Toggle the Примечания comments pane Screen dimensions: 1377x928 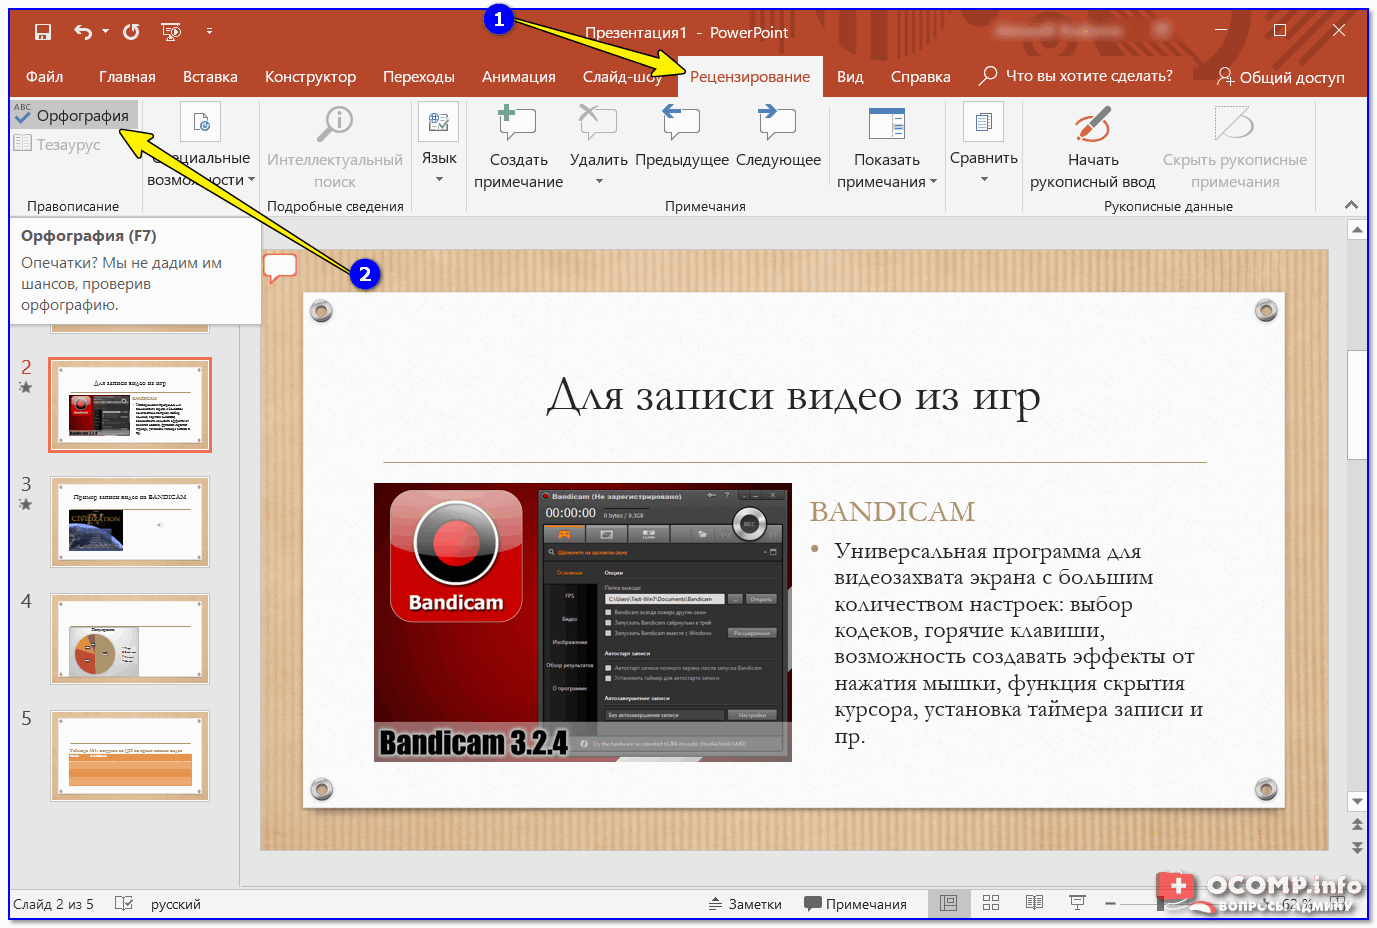coord(856,904)
